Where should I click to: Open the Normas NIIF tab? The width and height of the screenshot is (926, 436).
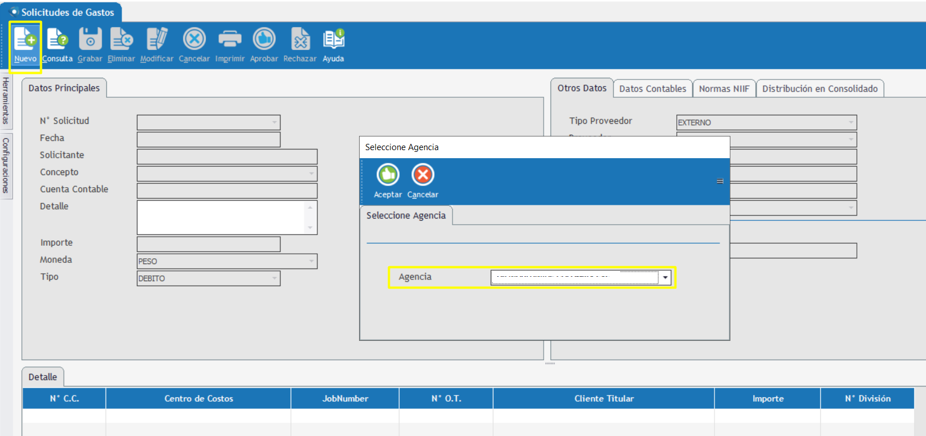(x=724, y=89)
